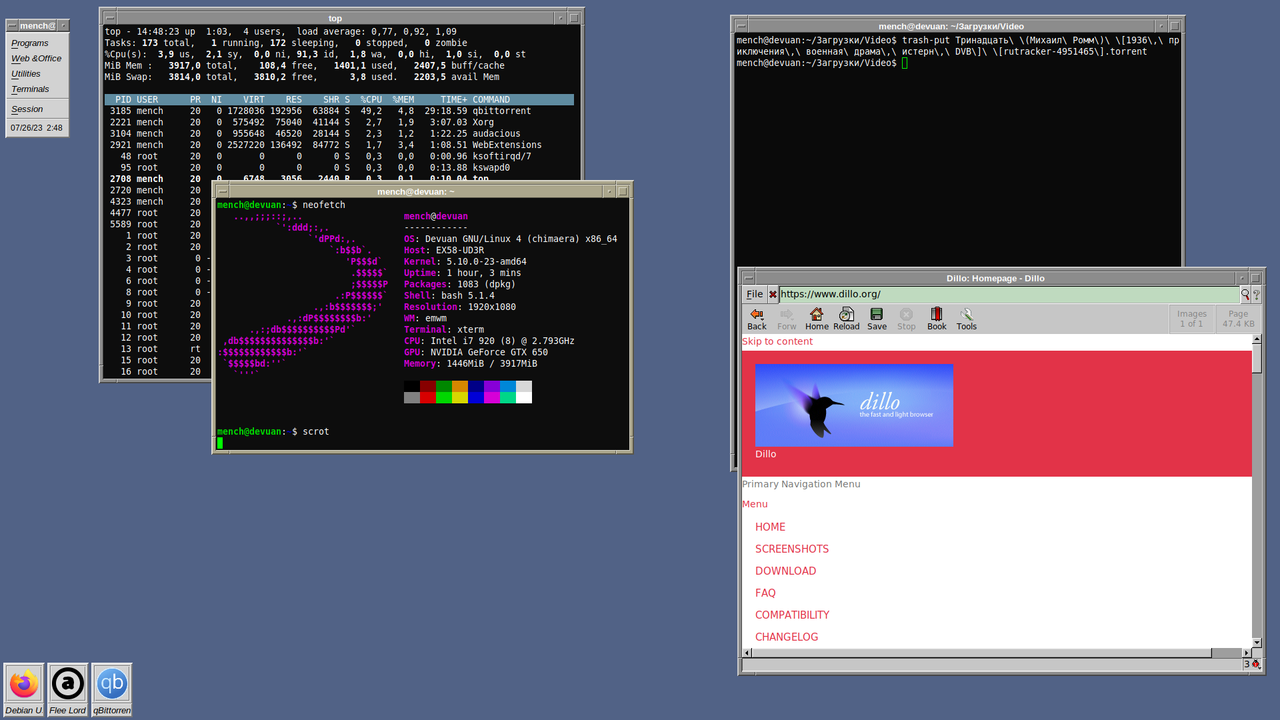
Task: Click the launcher panel minimize dot button
Action: click(x=63, y=25)
